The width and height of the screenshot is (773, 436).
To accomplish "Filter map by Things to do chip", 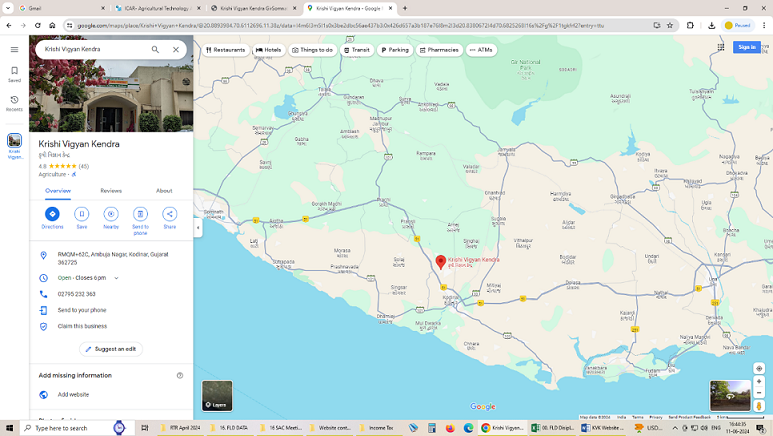I will (313, 50).
